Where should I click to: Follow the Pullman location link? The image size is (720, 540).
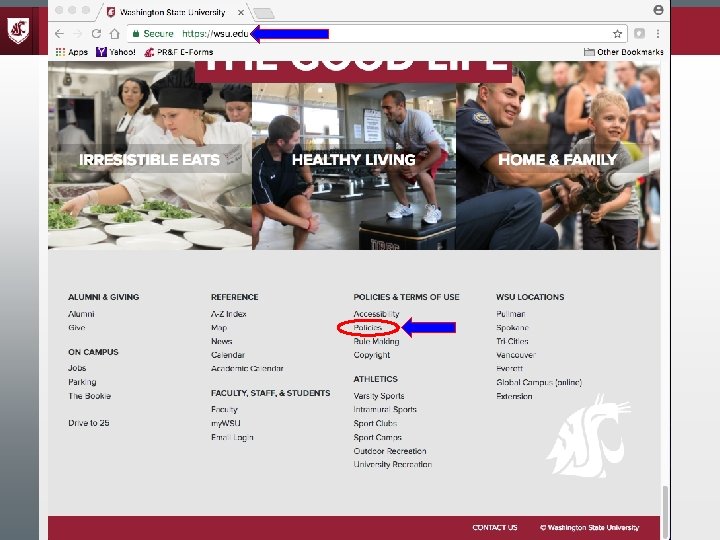point(511,314)
